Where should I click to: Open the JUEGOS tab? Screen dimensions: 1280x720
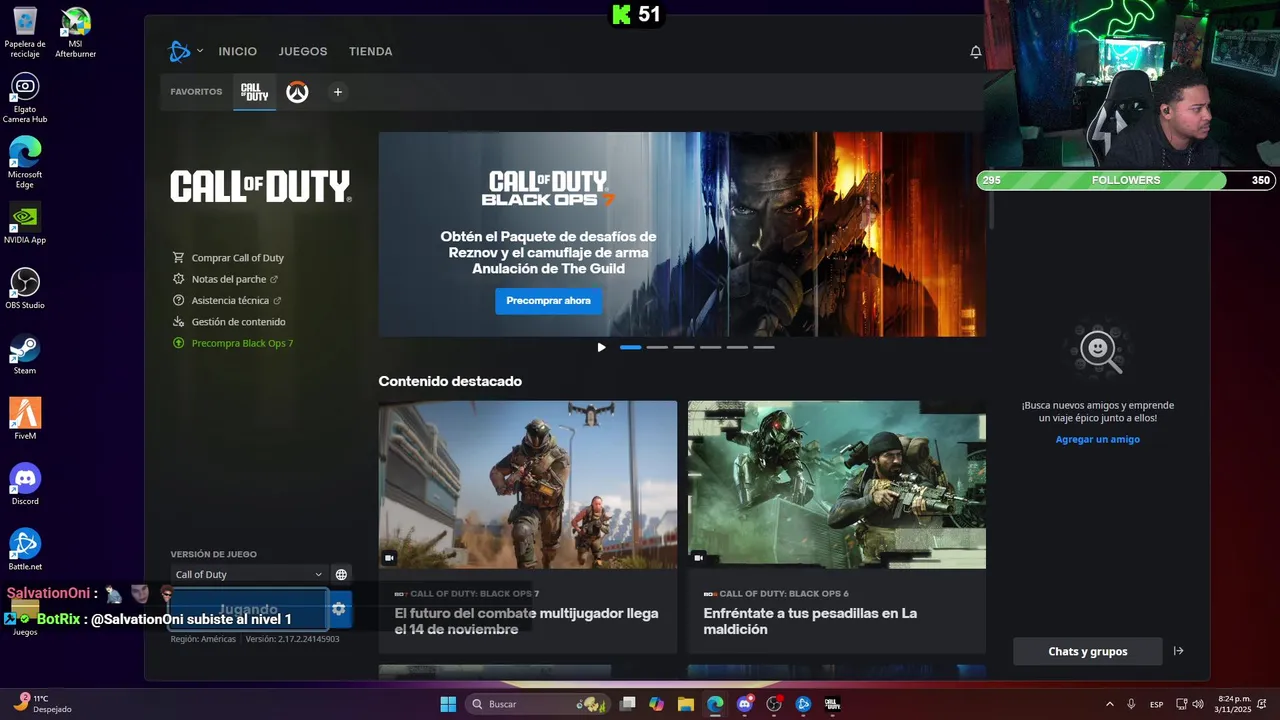(303, 51)
